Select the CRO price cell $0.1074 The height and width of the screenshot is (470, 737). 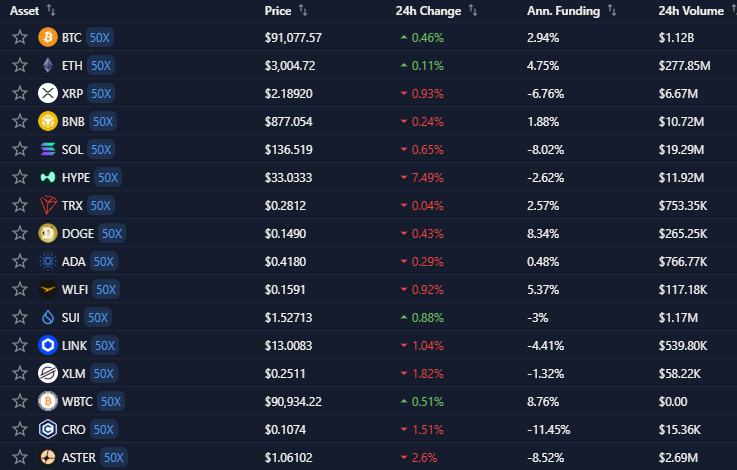(x=286, y=429)
